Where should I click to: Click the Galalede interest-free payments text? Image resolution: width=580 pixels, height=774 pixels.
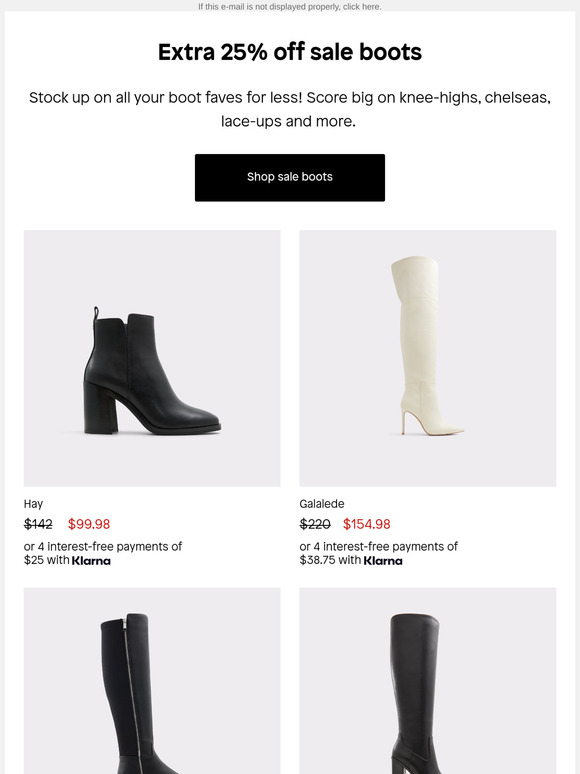379,553
